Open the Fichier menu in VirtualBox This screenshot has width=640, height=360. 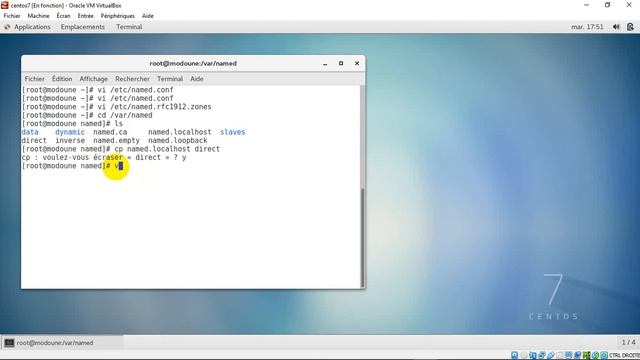pyautogui.click(x=12, y=16)
